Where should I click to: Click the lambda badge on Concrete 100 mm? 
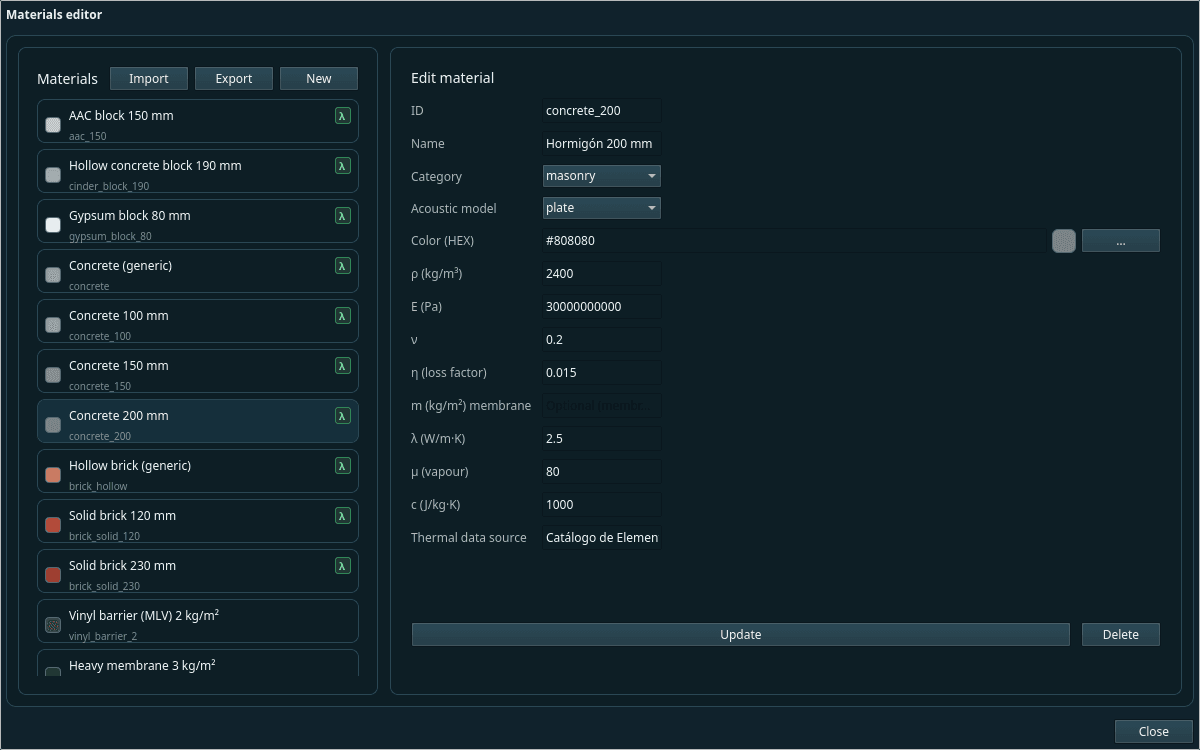pyautogui.click(x=343, y=316)
